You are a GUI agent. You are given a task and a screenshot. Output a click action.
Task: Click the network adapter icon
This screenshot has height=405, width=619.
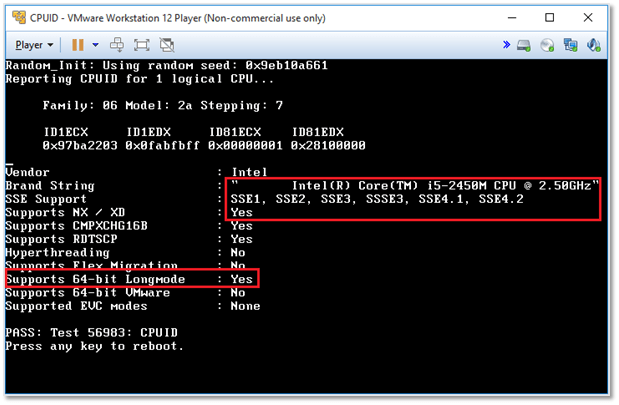(570, 45)
